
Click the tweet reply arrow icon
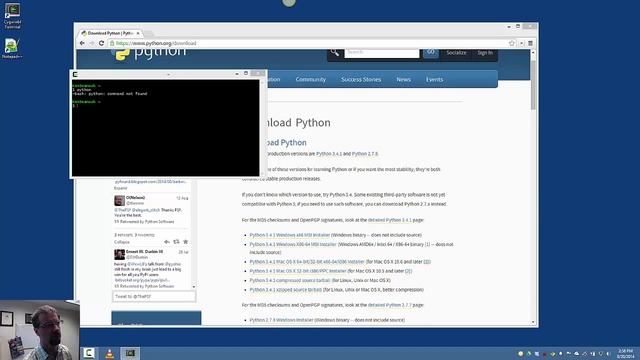167,242
